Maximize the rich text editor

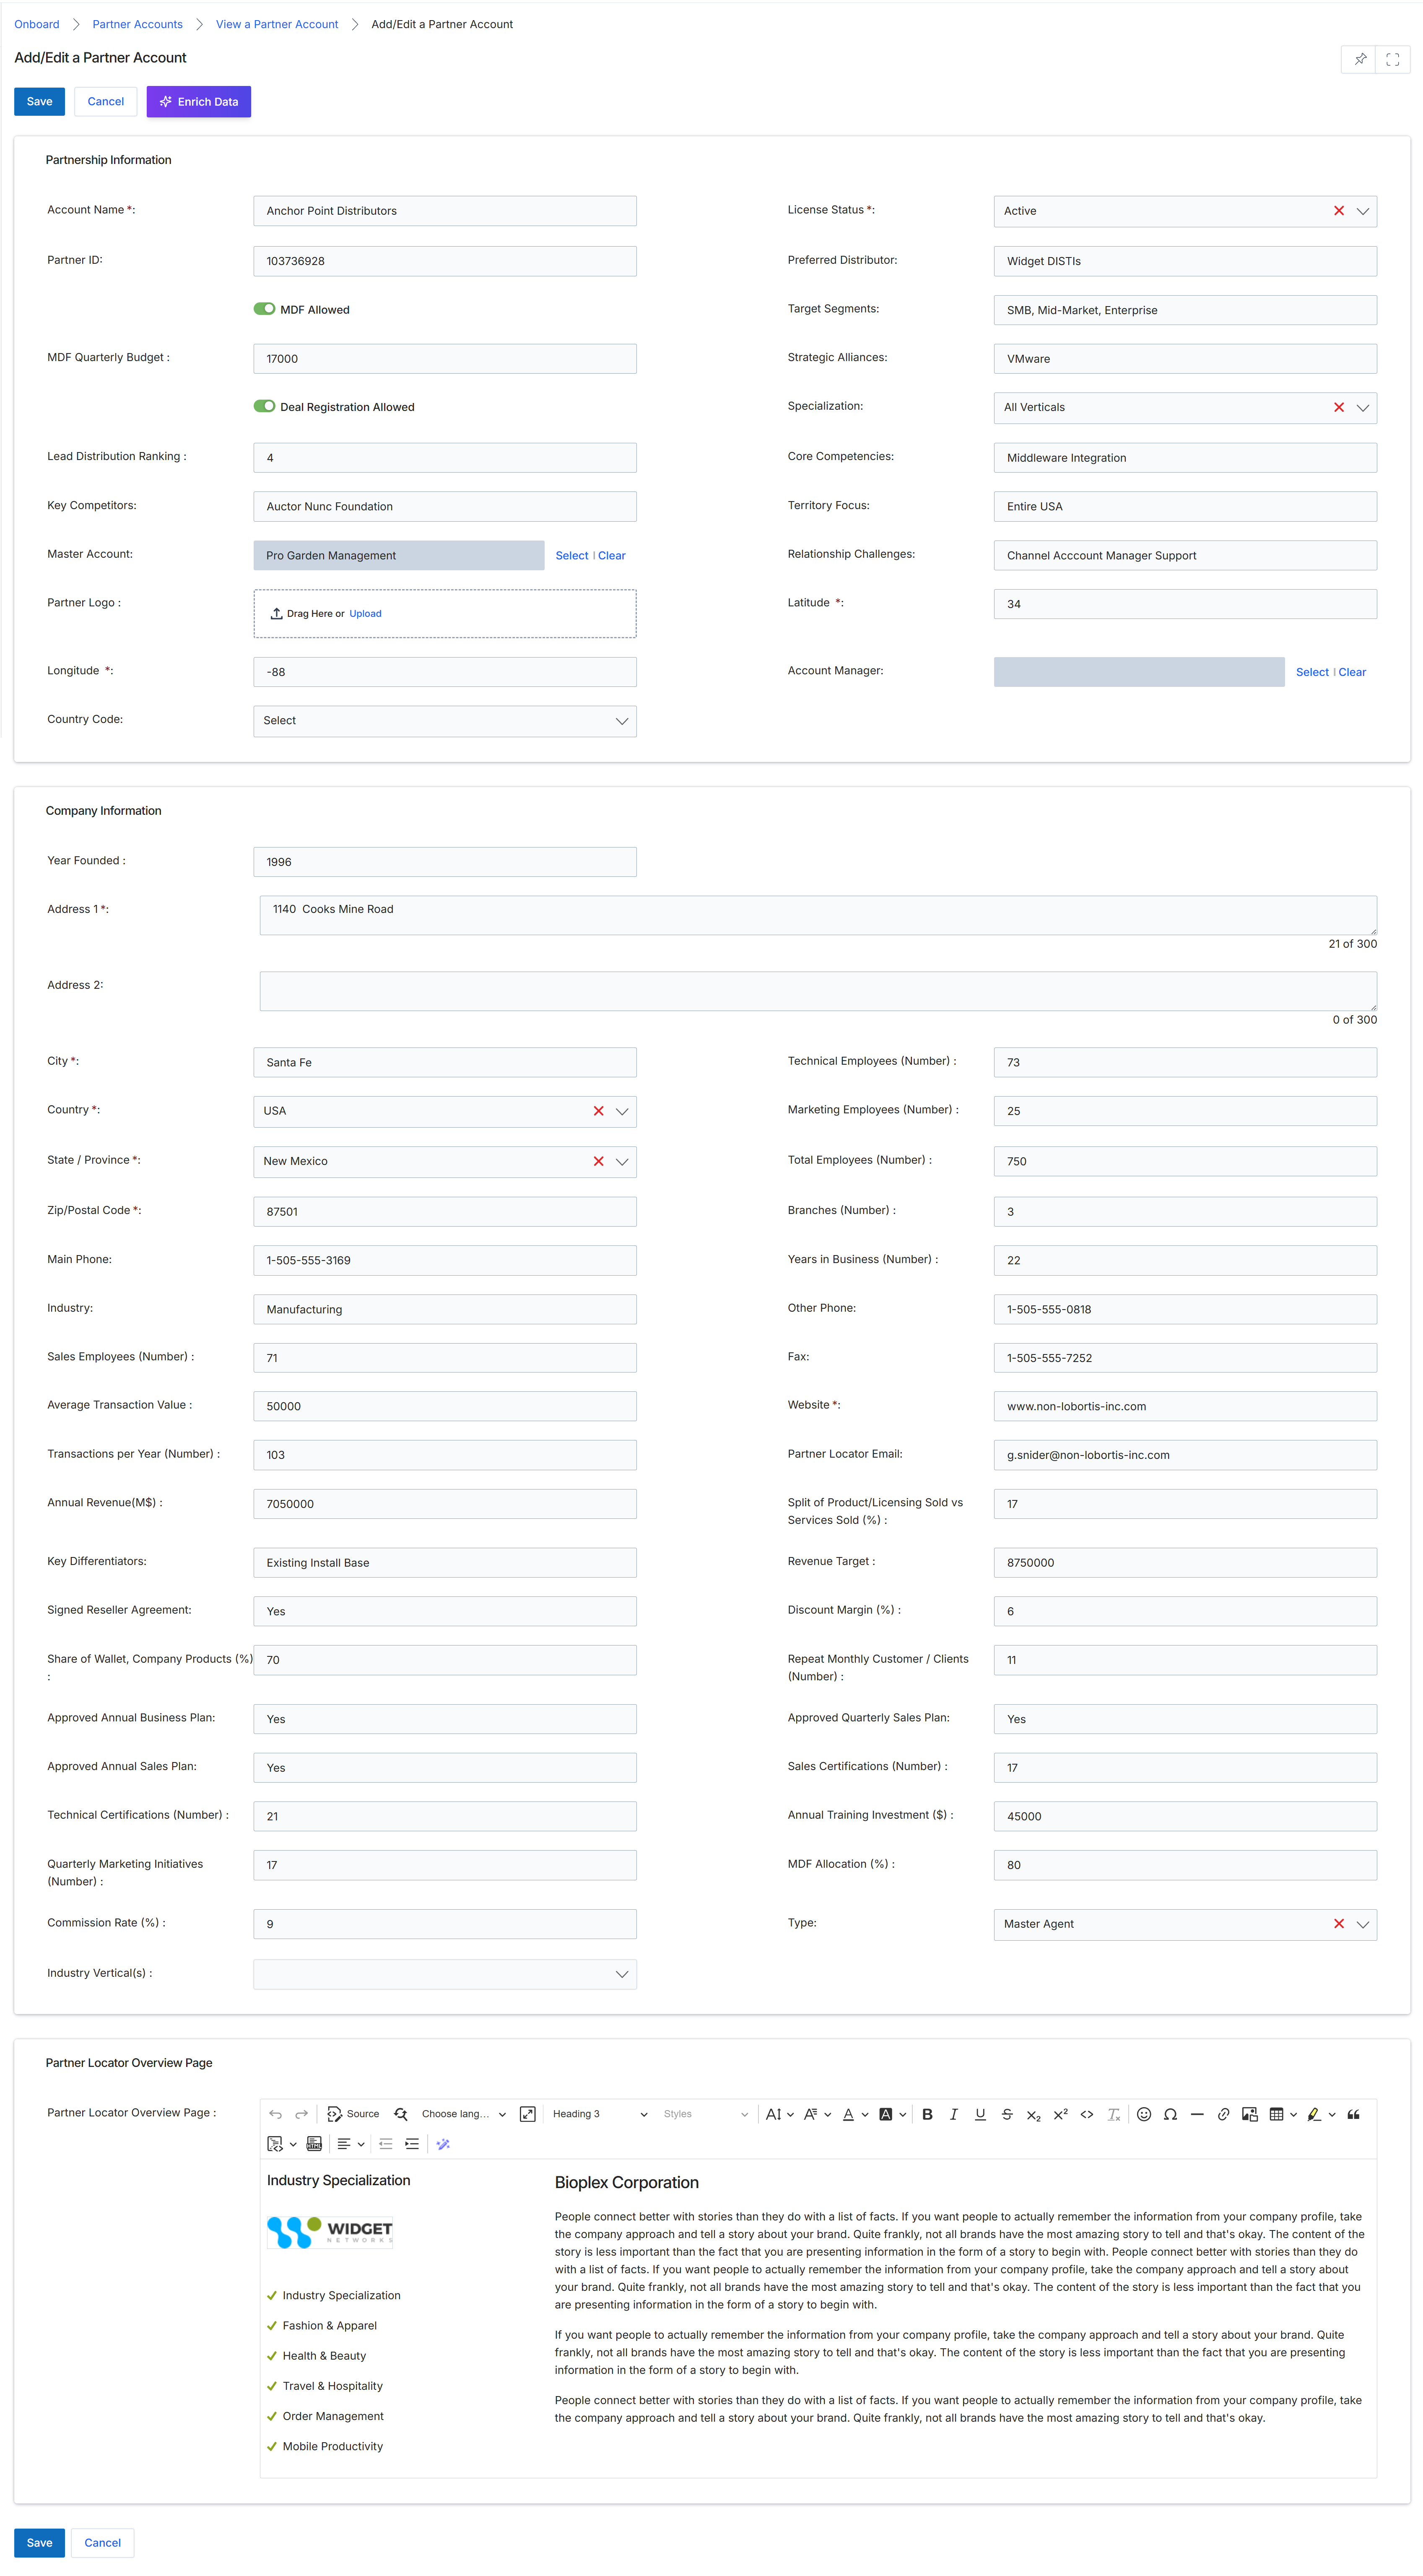coord(528,2114)
